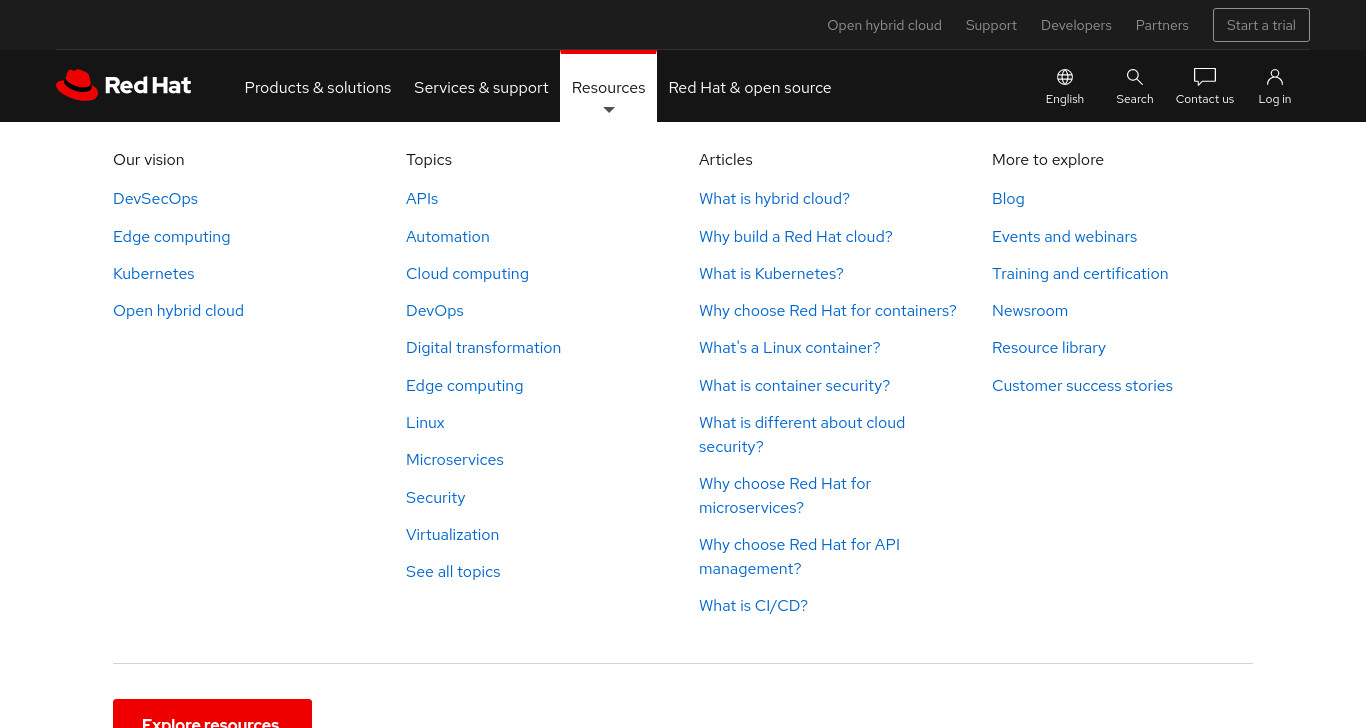Open the Automation topic
This screenshot has width=1366, height=728.
pos(447,237)
